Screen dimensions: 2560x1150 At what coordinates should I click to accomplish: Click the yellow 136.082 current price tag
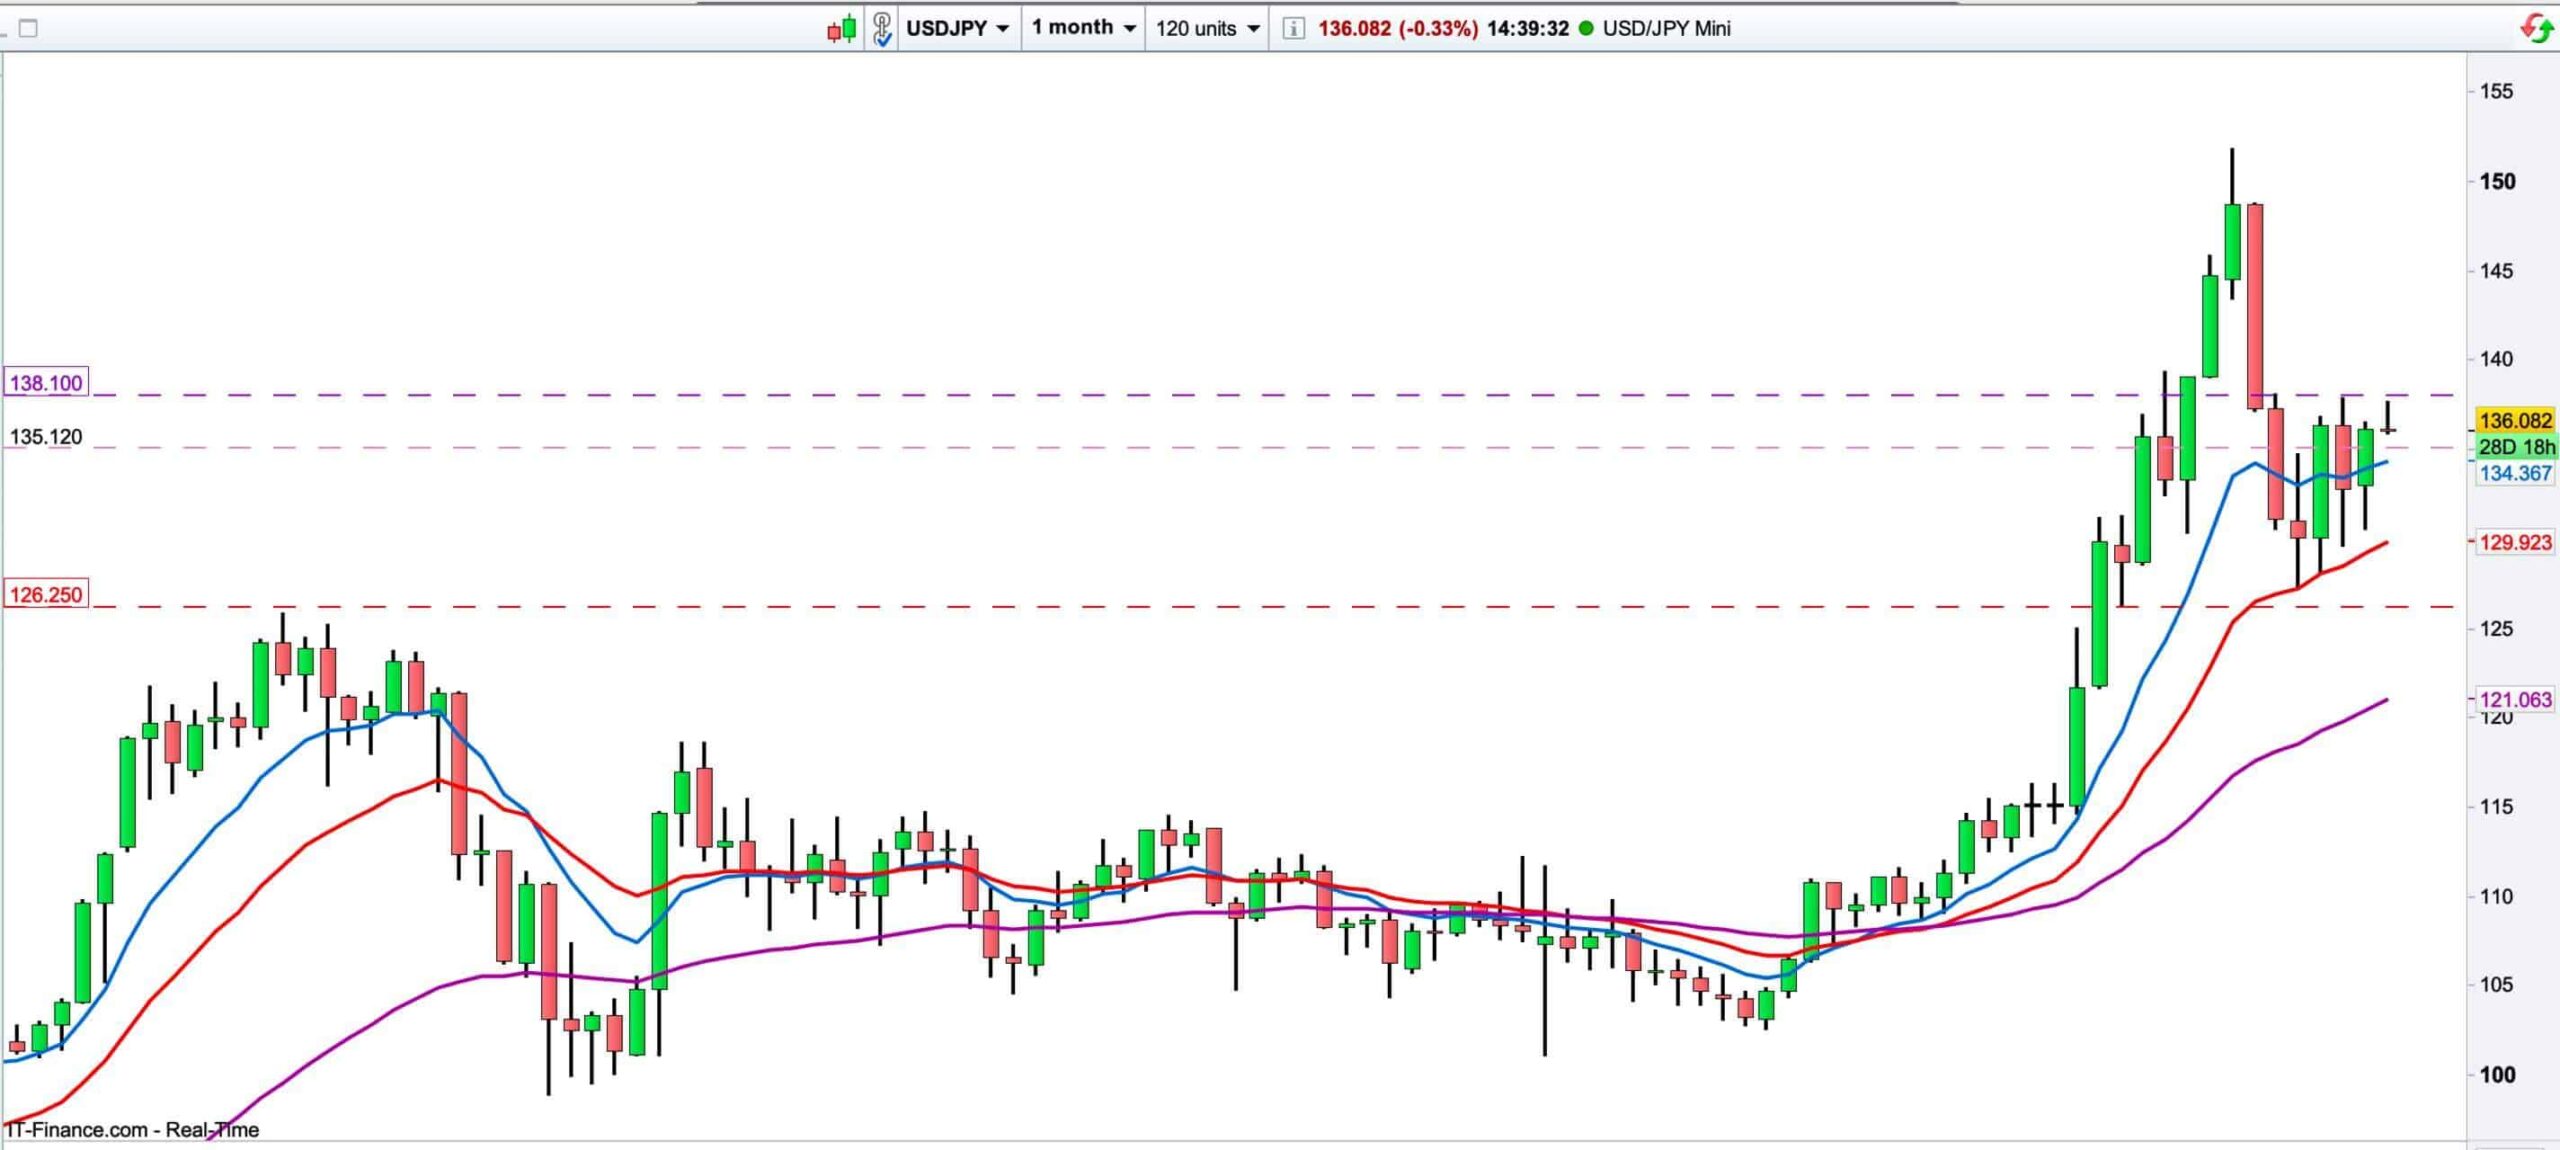[2515, 421]
